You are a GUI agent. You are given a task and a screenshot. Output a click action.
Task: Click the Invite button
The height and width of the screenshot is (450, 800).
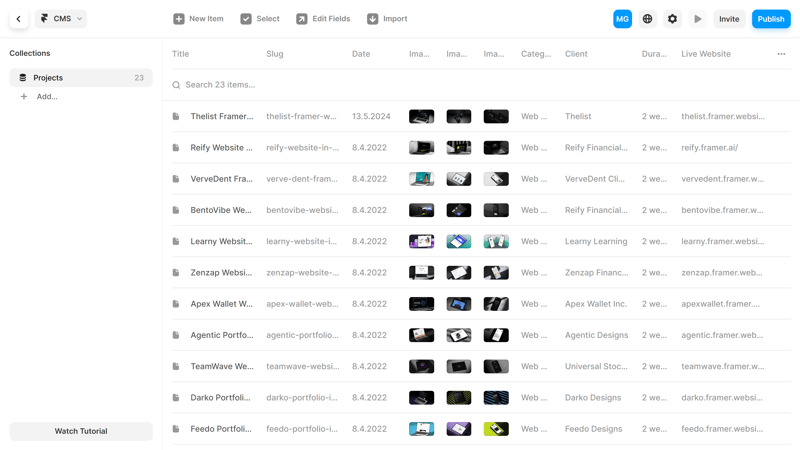729,19
